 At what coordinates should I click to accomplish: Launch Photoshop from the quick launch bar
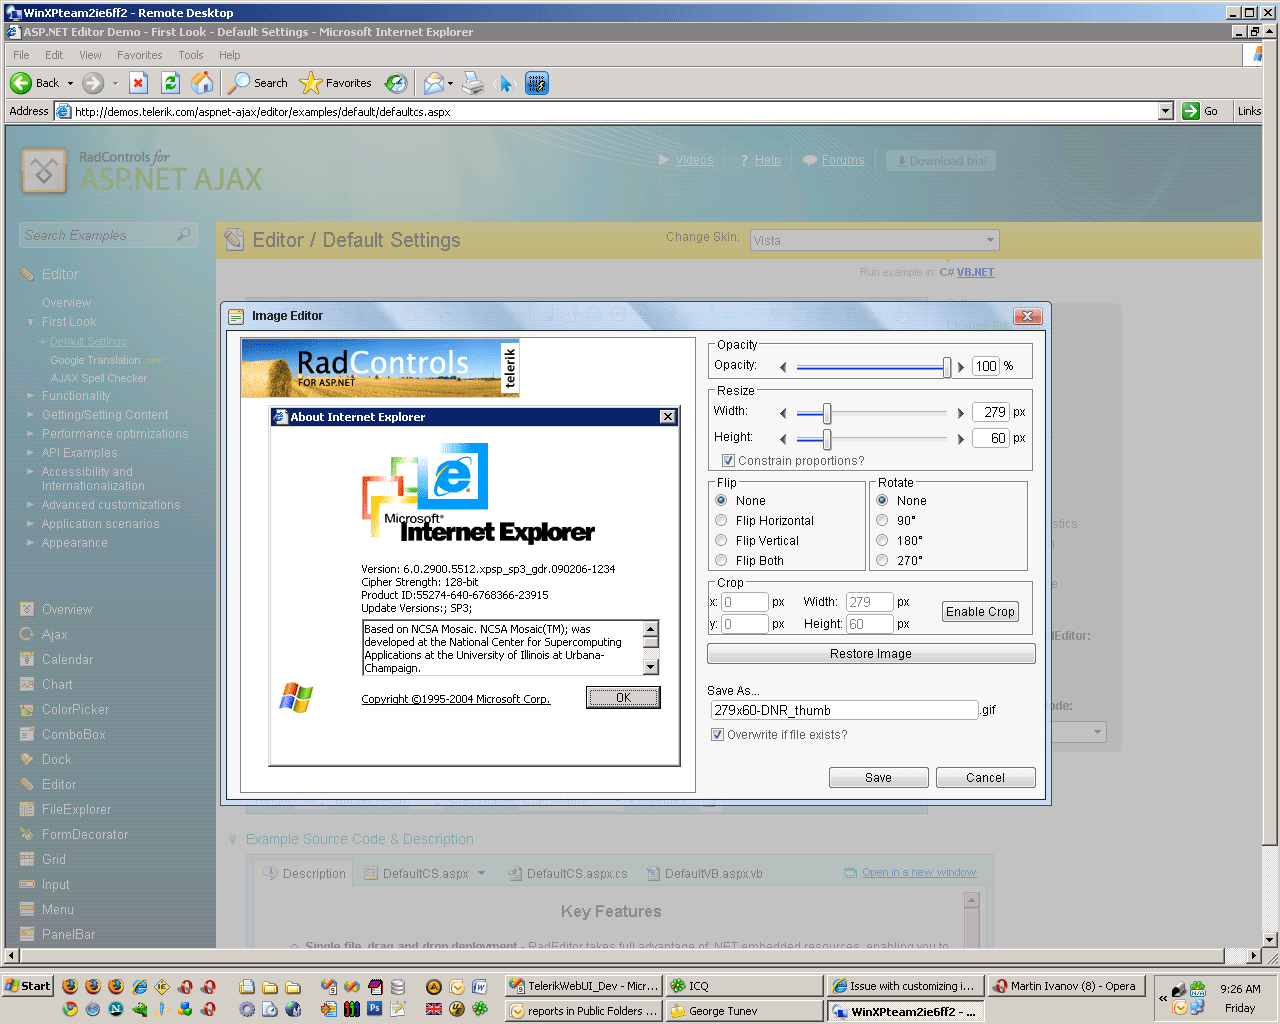click(374, 1009)
